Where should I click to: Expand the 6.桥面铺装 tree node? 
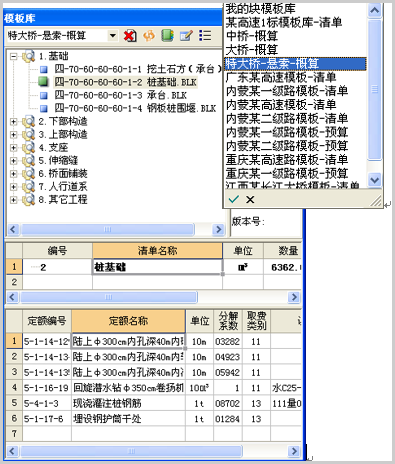13,174
